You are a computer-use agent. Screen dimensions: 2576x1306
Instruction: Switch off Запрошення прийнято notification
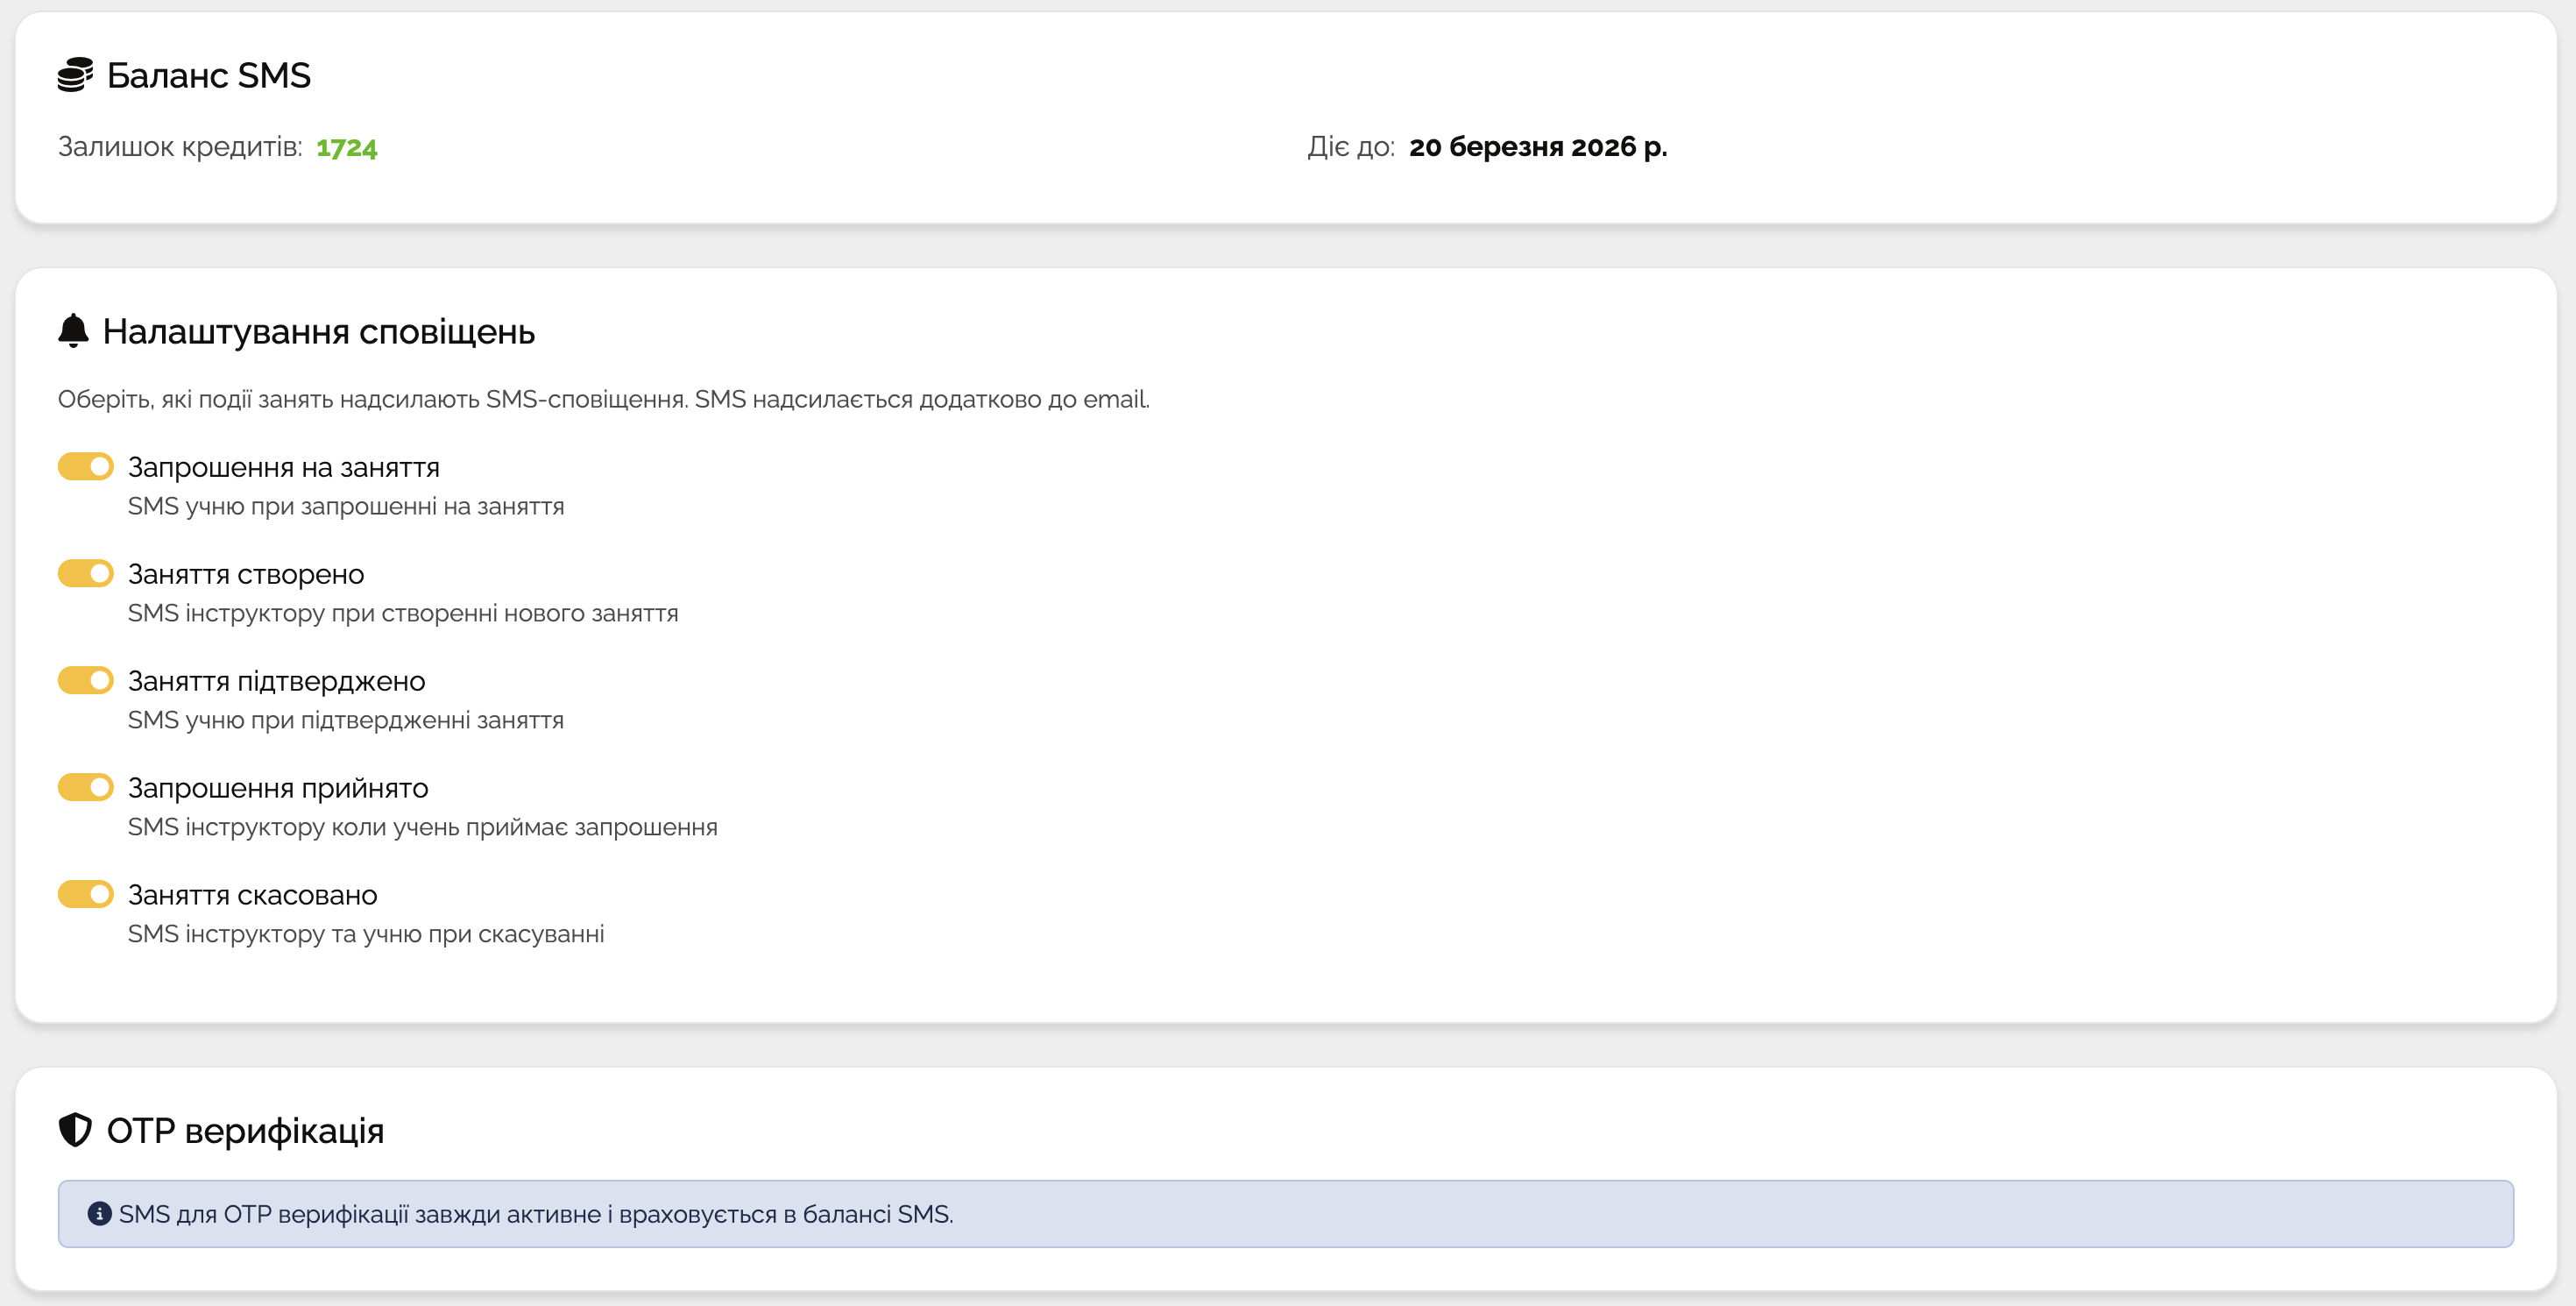pos(86,788)
